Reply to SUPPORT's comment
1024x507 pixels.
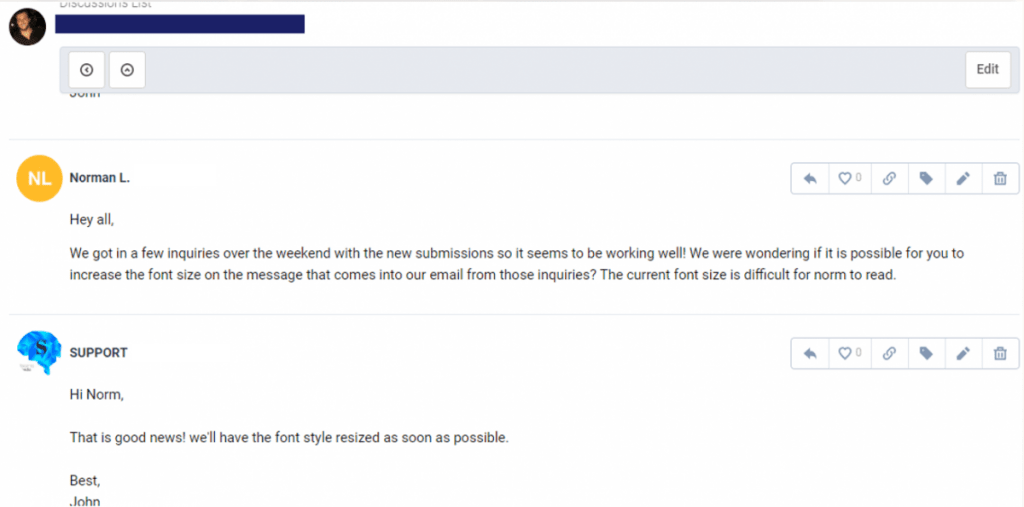point(810,353)
